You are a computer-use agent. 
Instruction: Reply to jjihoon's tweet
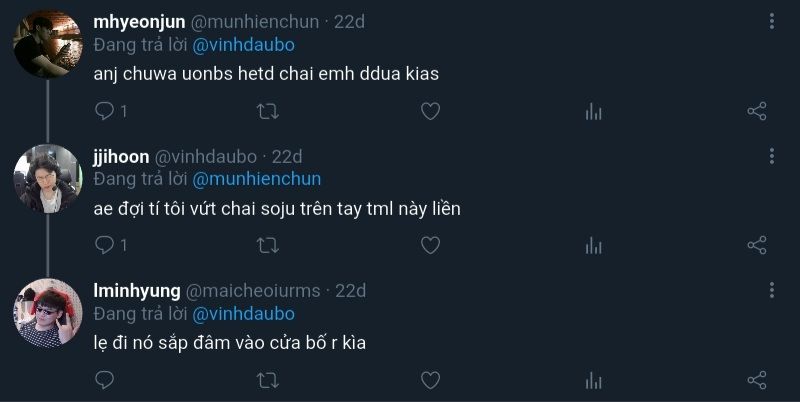(105, 244)
